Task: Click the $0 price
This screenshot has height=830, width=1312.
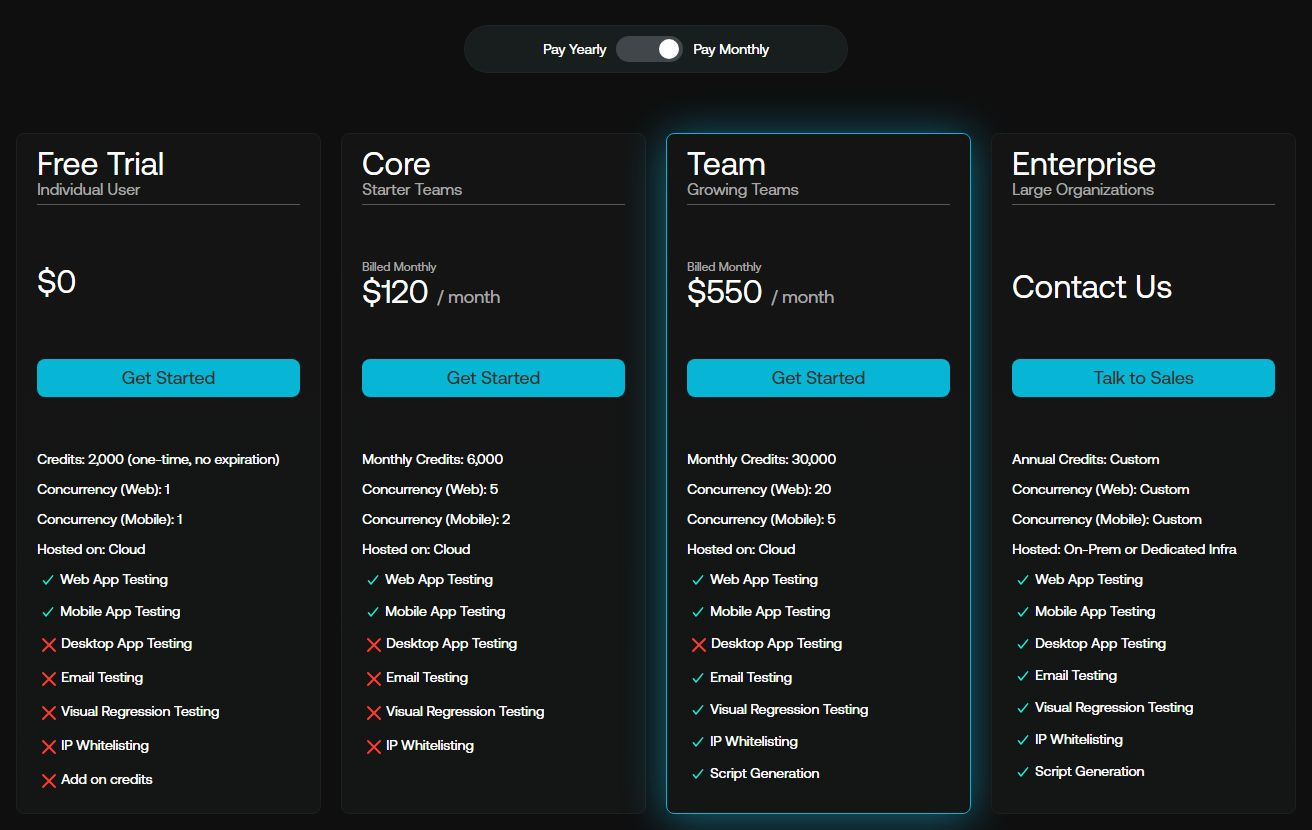Action: (56, 282)
